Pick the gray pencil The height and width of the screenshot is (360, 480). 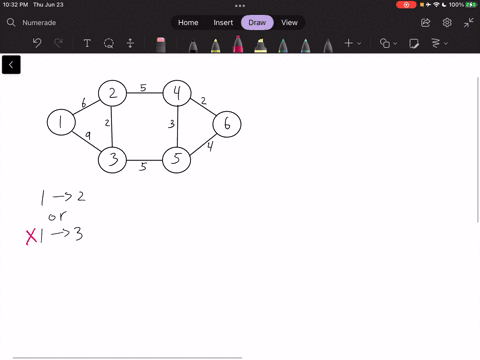[x=328, y=46]
